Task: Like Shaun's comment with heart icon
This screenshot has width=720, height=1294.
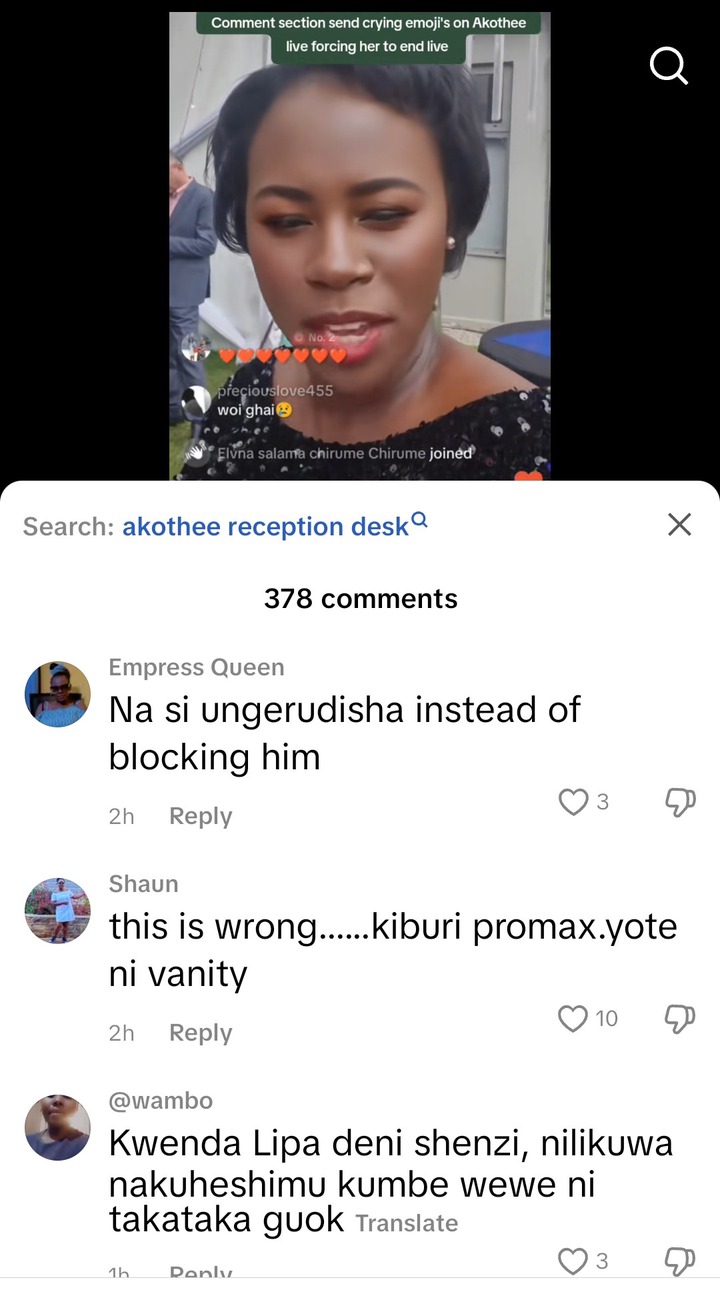Action: pos(573,1019)
